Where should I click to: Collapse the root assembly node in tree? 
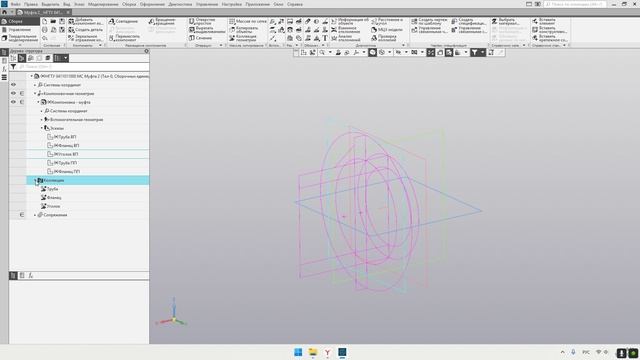31,76
